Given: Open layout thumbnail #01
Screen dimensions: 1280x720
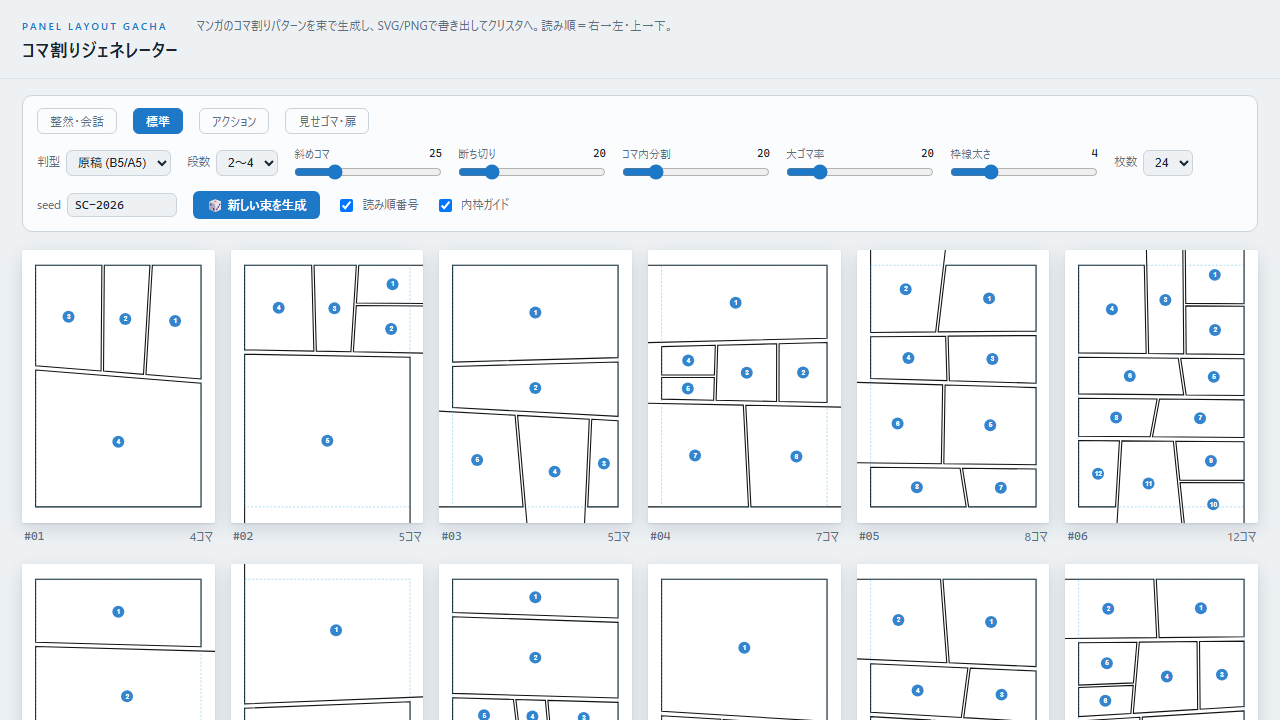Looking at the screenshot, I should click(118, 386).
